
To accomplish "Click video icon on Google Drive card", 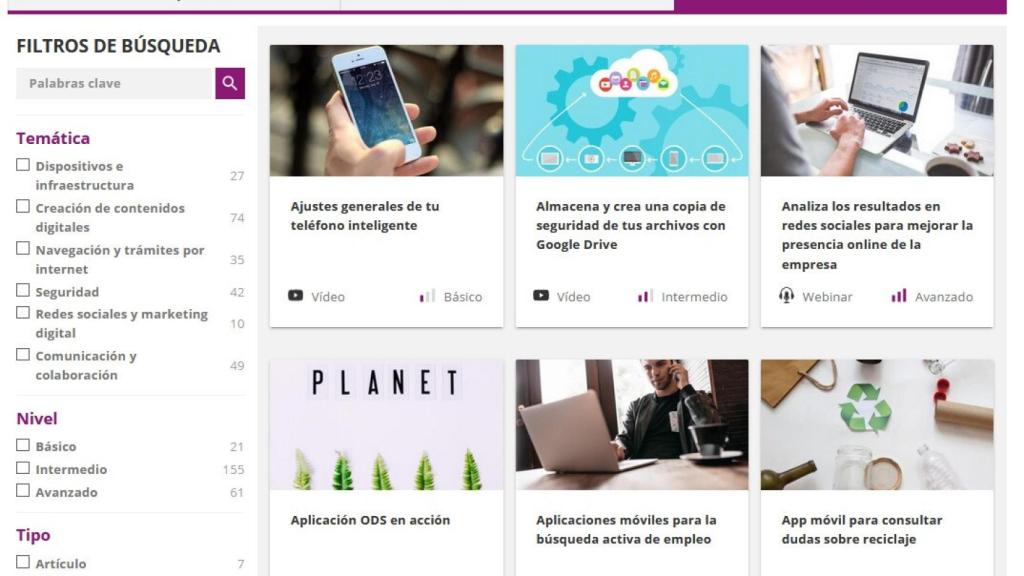I will coord(541,296).
